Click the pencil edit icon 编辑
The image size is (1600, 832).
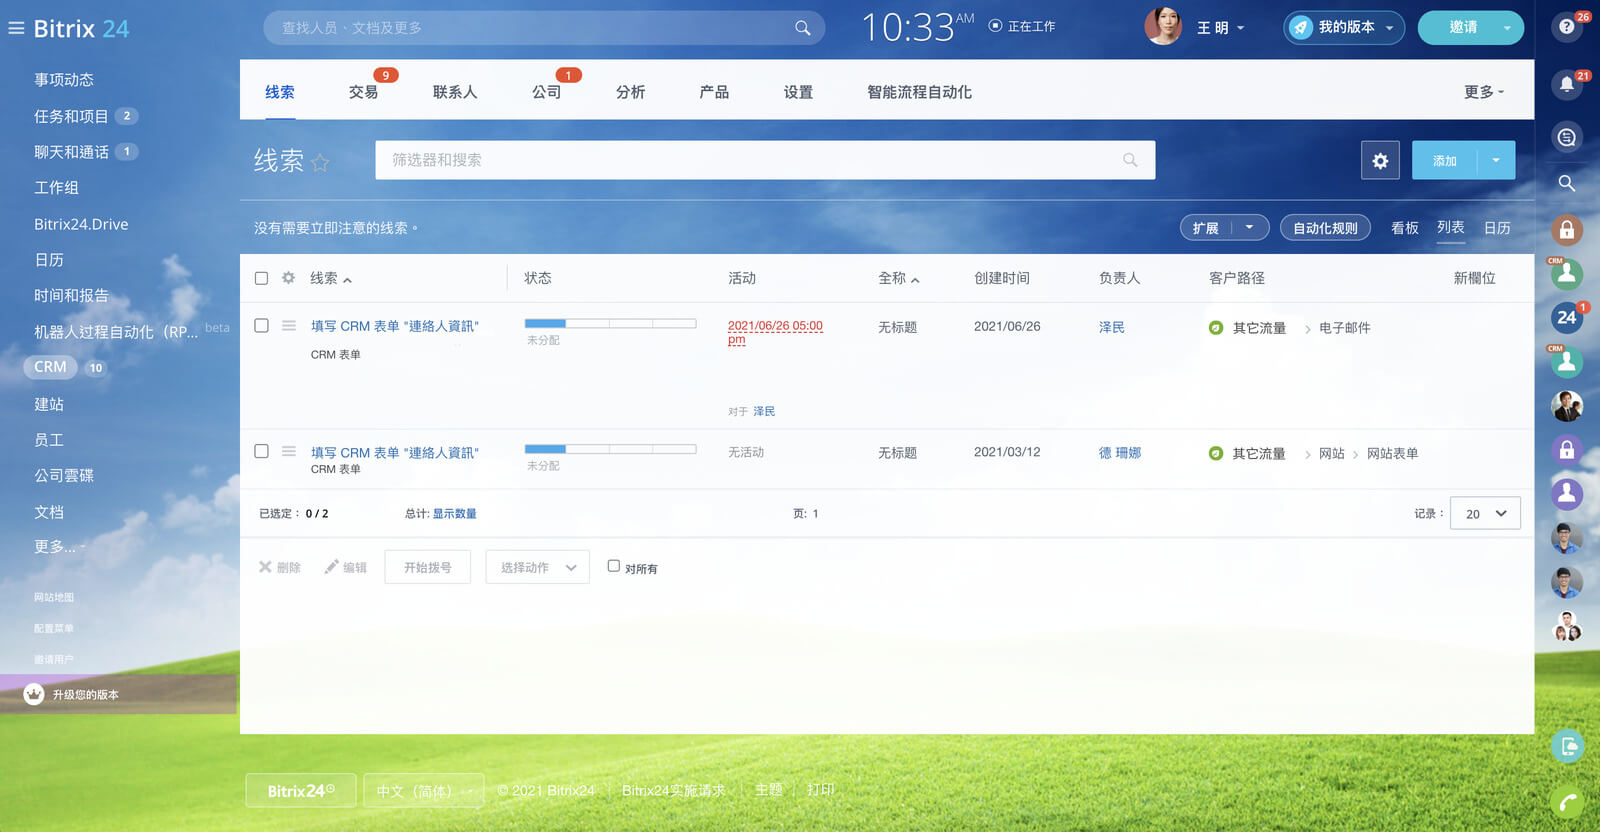[331, 567]
